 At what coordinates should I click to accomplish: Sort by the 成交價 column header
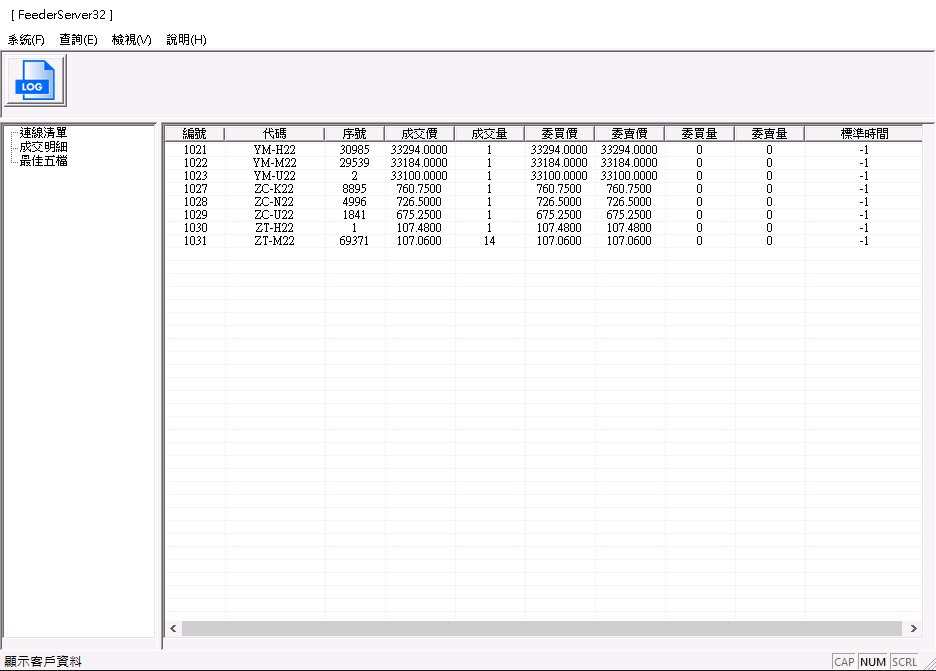pyautogui.click(x=419, y=134)
